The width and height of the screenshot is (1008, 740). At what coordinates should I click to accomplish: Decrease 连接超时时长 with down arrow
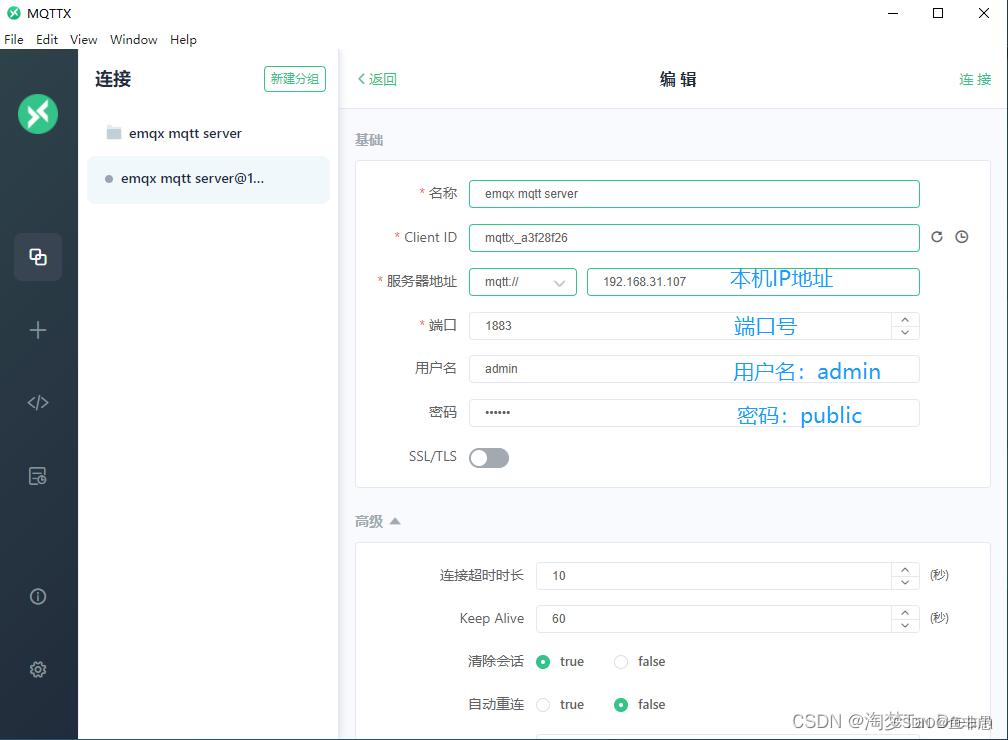coord(905,582)
